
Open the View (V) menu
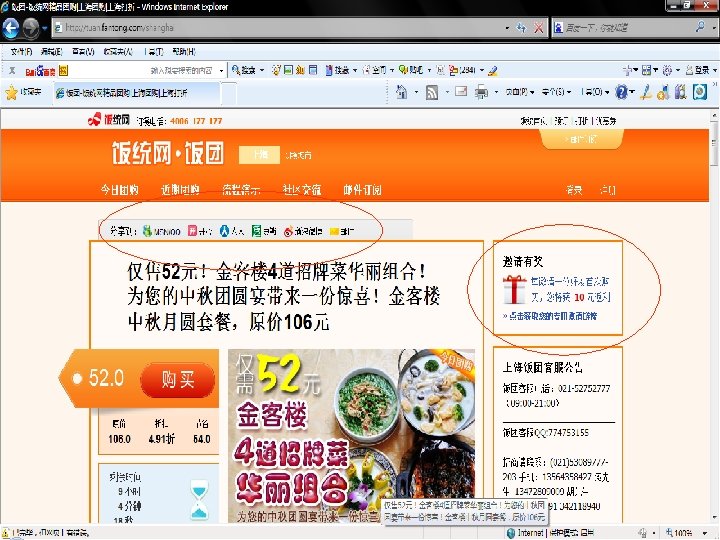83,51
